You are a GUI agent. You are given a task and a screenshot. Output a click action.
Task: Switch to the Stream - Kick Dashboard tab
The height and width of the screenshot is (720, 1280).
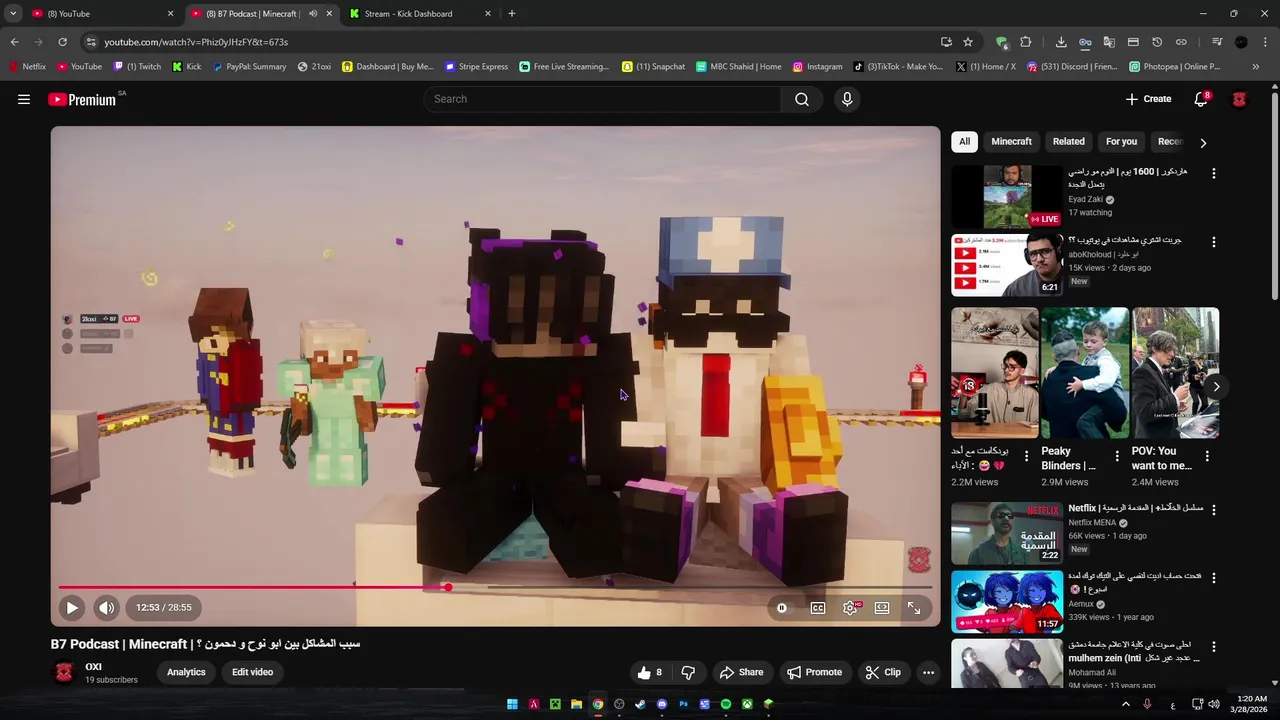pyautogui.click(x=420, y=14)
